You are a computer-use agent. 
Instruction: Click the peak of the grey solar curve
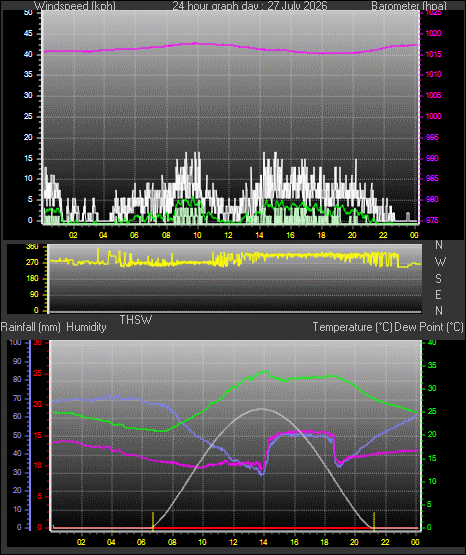[x=262, y=409]
